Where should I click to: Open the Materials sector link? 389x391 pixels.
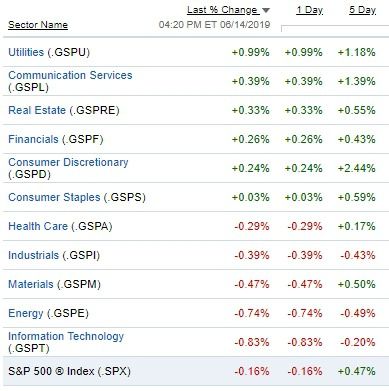[31, 284]
